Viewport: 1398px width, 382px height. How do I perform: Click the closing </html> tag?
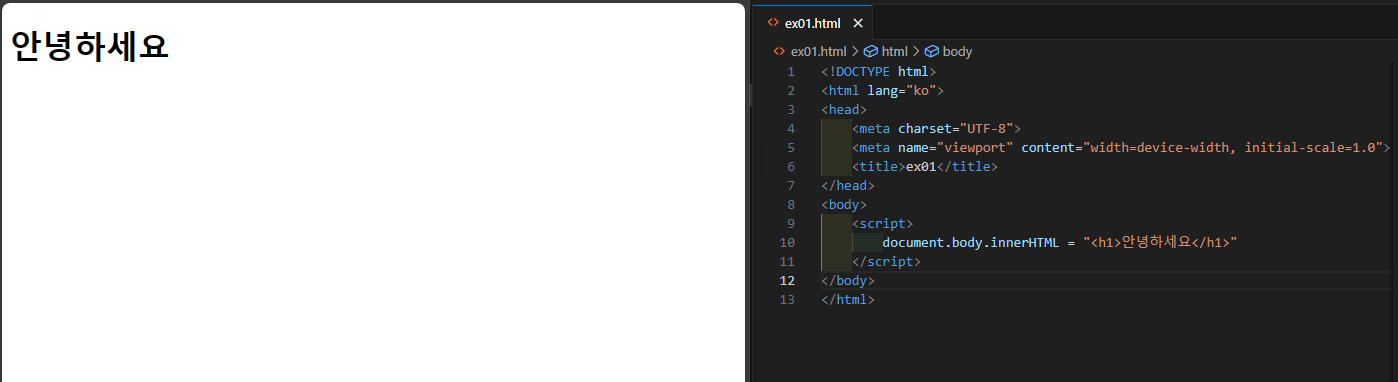pyautogui.click(x=848, y=300)
